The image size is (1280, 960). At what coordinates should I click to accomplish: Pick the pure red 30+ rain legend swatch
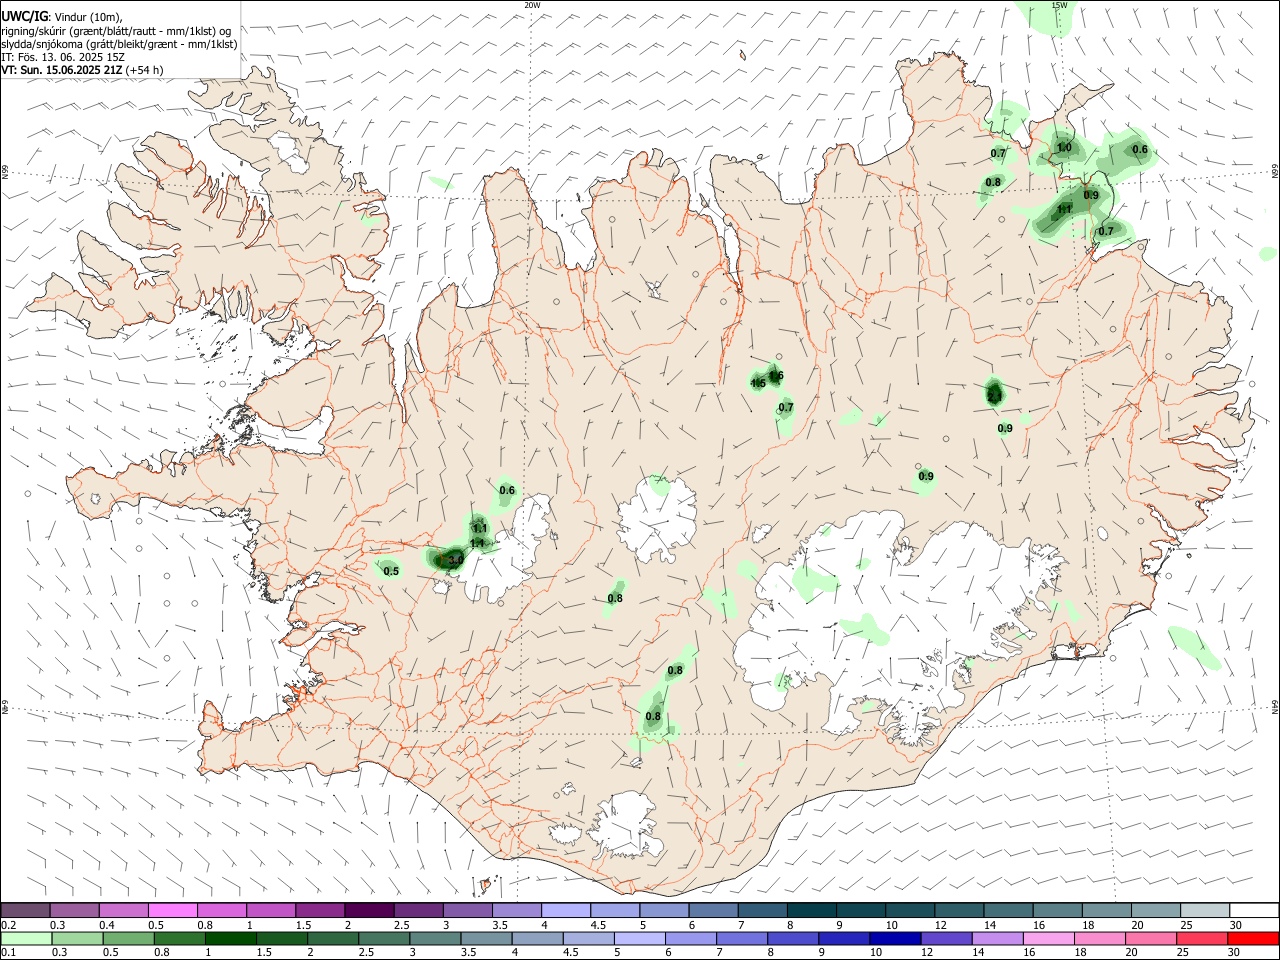coord(1253,939)
